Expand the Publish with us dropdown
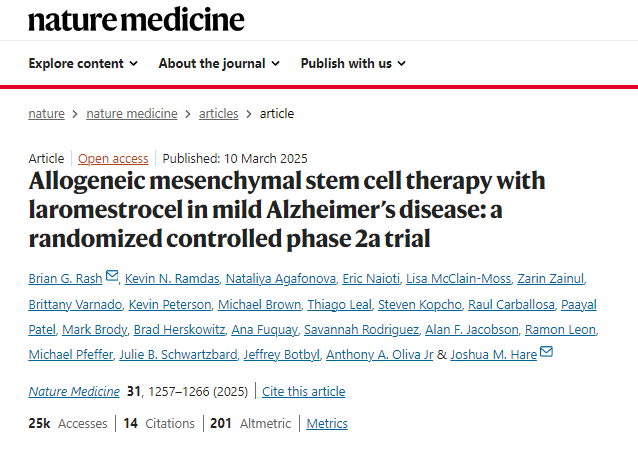 click(353, 63)
